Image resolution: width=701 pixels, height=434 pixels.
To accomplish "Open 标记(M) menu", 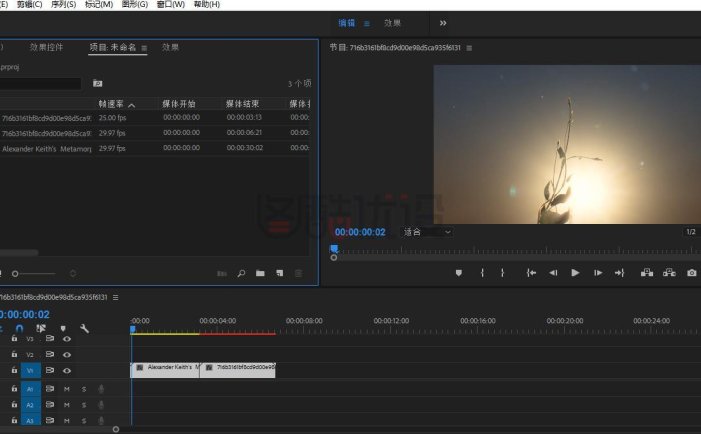I will pyautogui.click(x=98, y=4).
